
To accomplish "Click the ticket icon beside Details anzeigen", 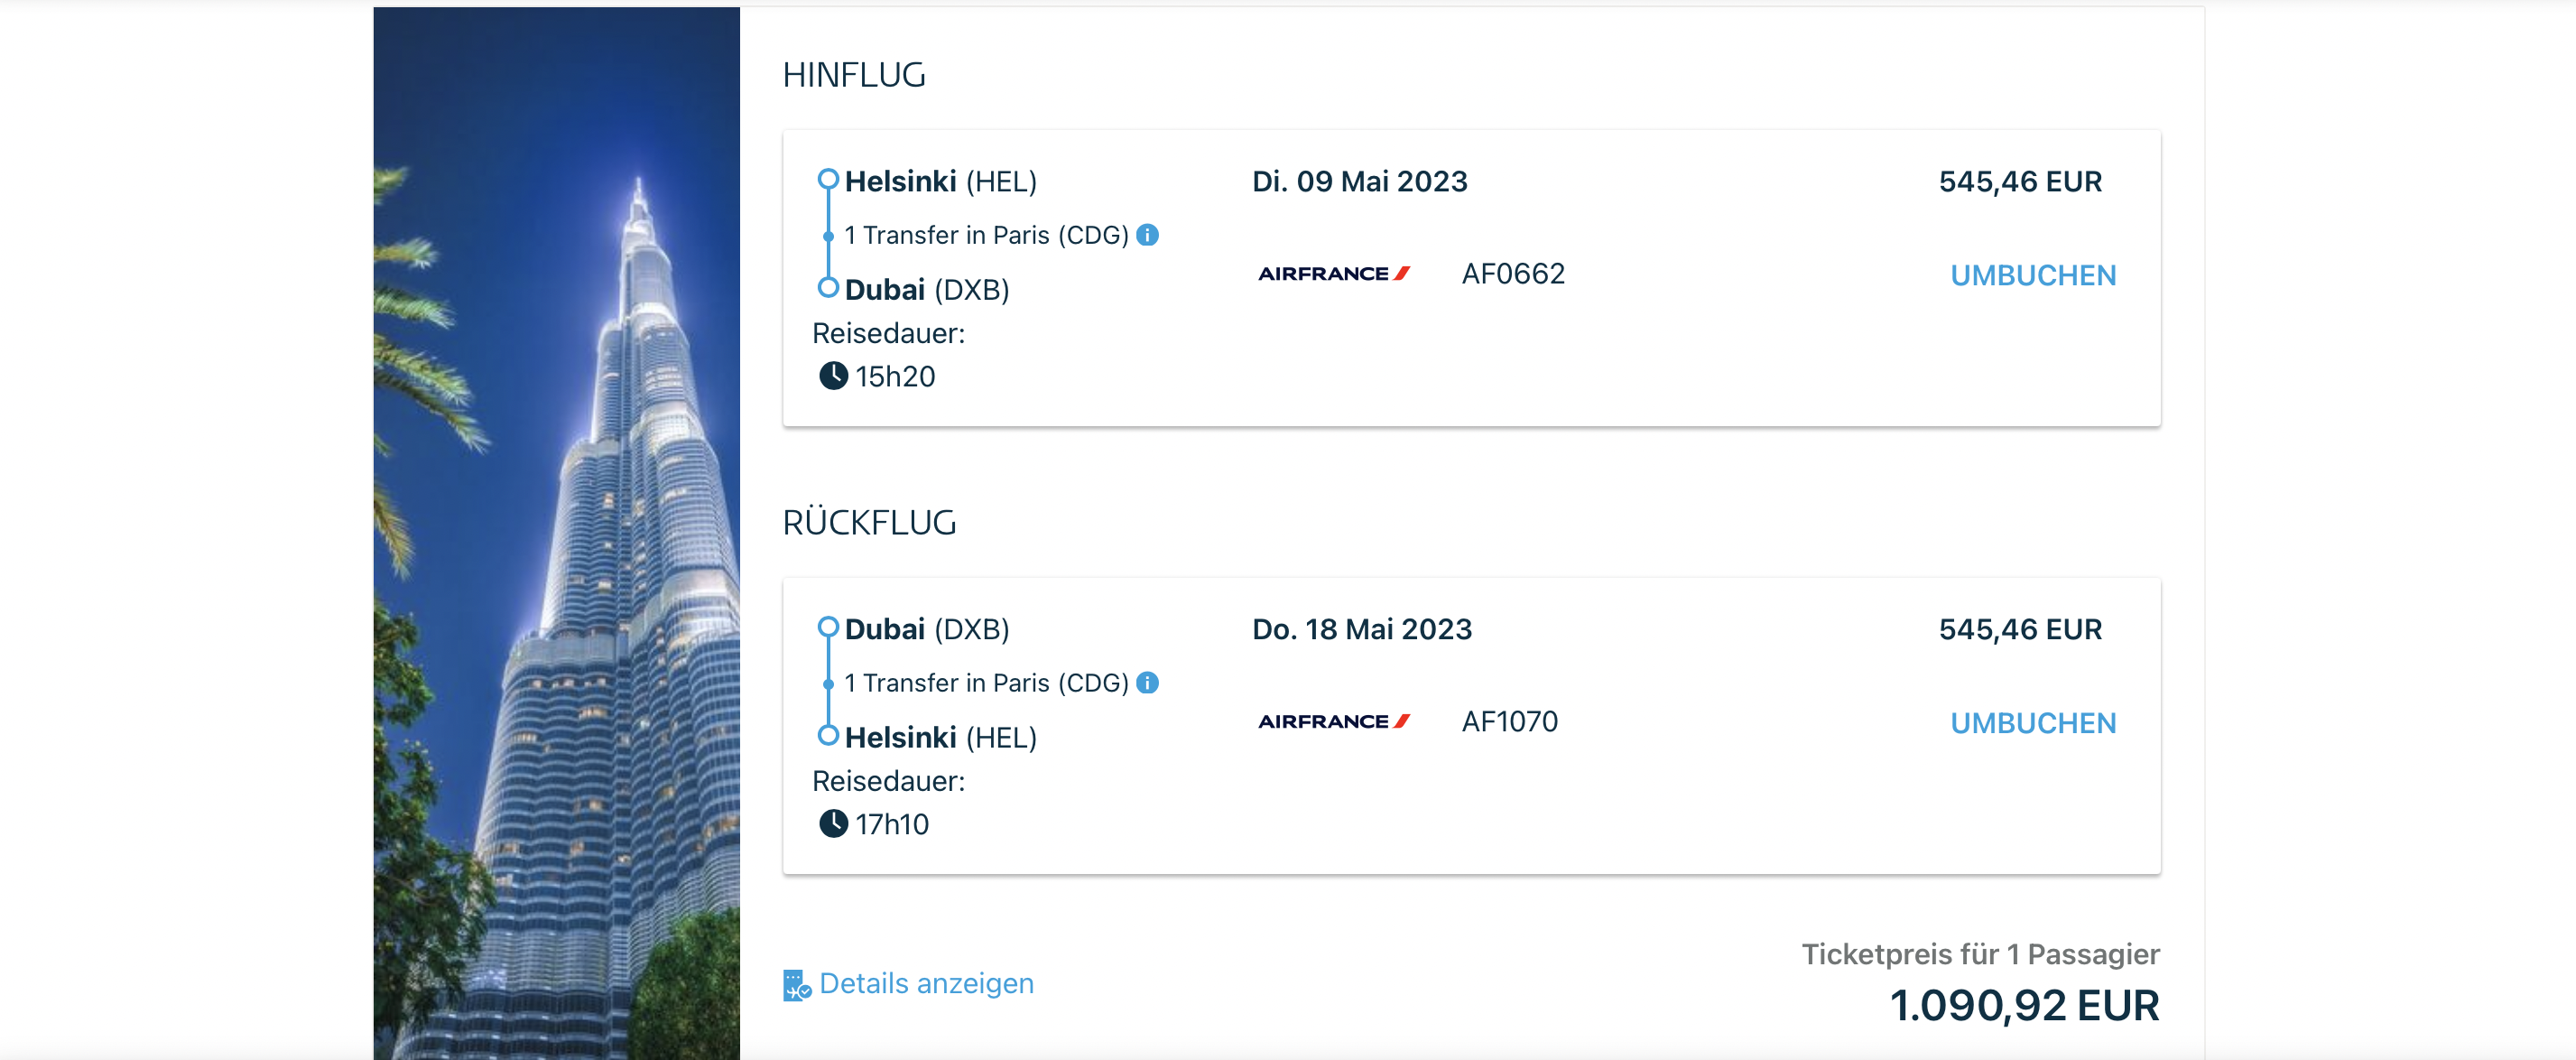I will (x=796, y=985).
